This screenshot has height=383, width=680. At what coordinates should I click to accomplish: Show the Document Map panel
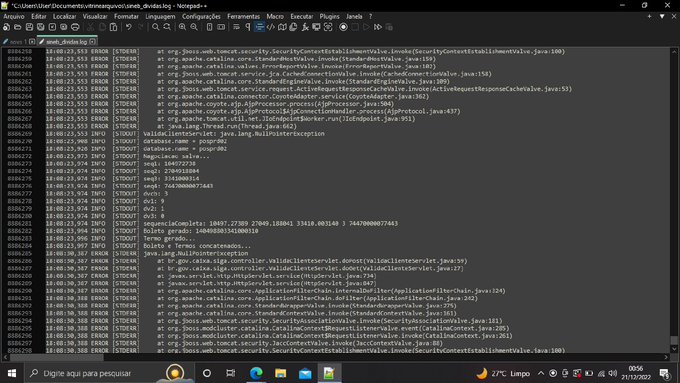[x=282, y=27]
